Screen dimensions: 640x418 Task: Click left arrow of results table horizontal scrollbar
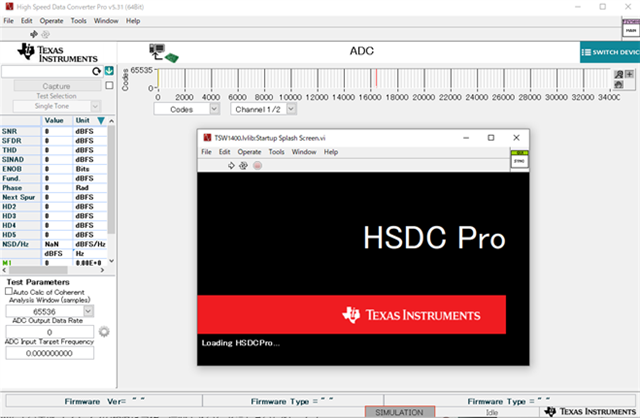tap(4, 270)
